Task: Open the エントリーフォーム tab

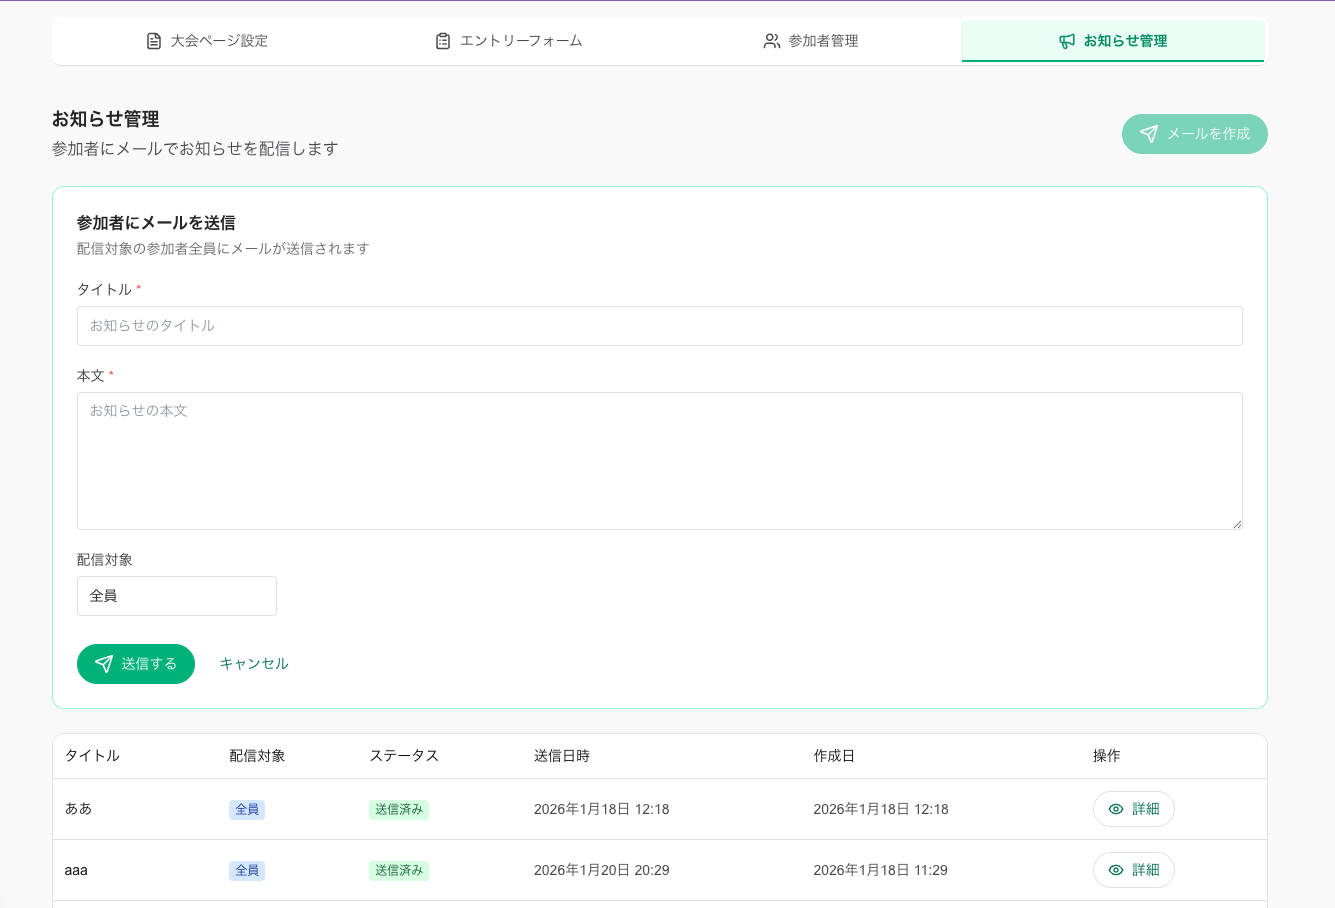Action: pos(509,41)
